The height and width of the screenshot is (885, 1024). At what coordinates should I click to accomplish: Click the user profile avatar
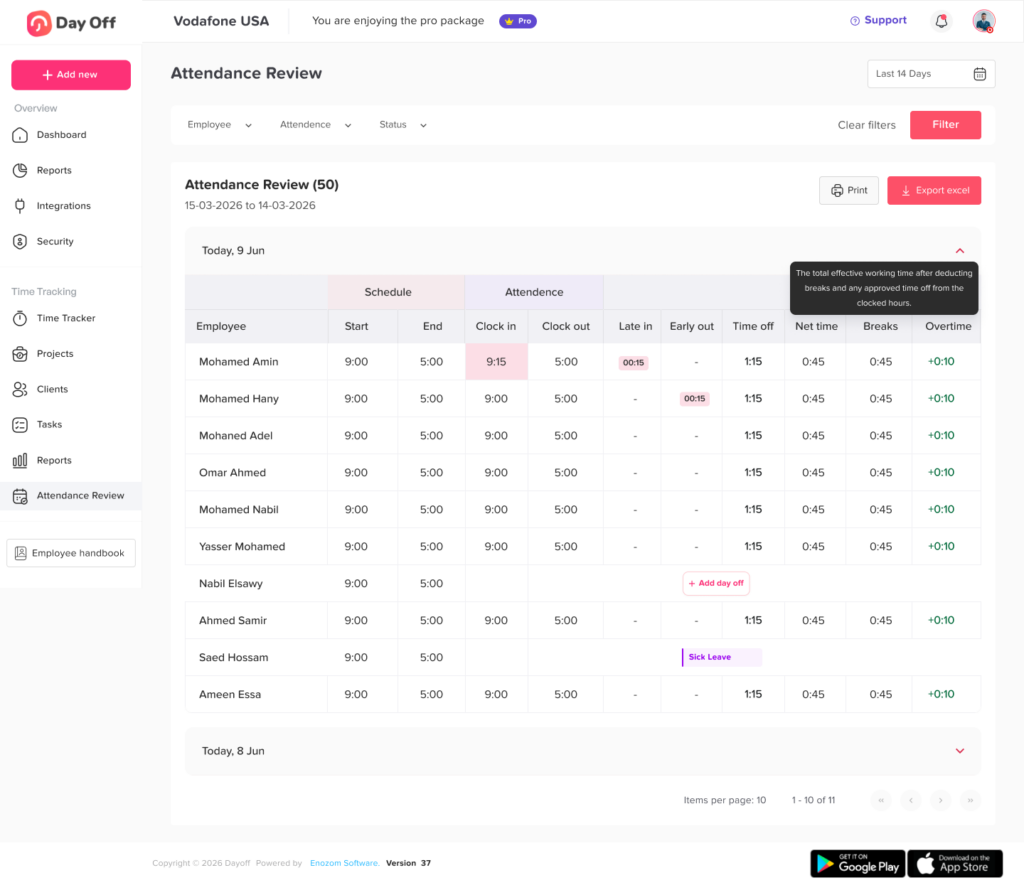click(984, 21)
